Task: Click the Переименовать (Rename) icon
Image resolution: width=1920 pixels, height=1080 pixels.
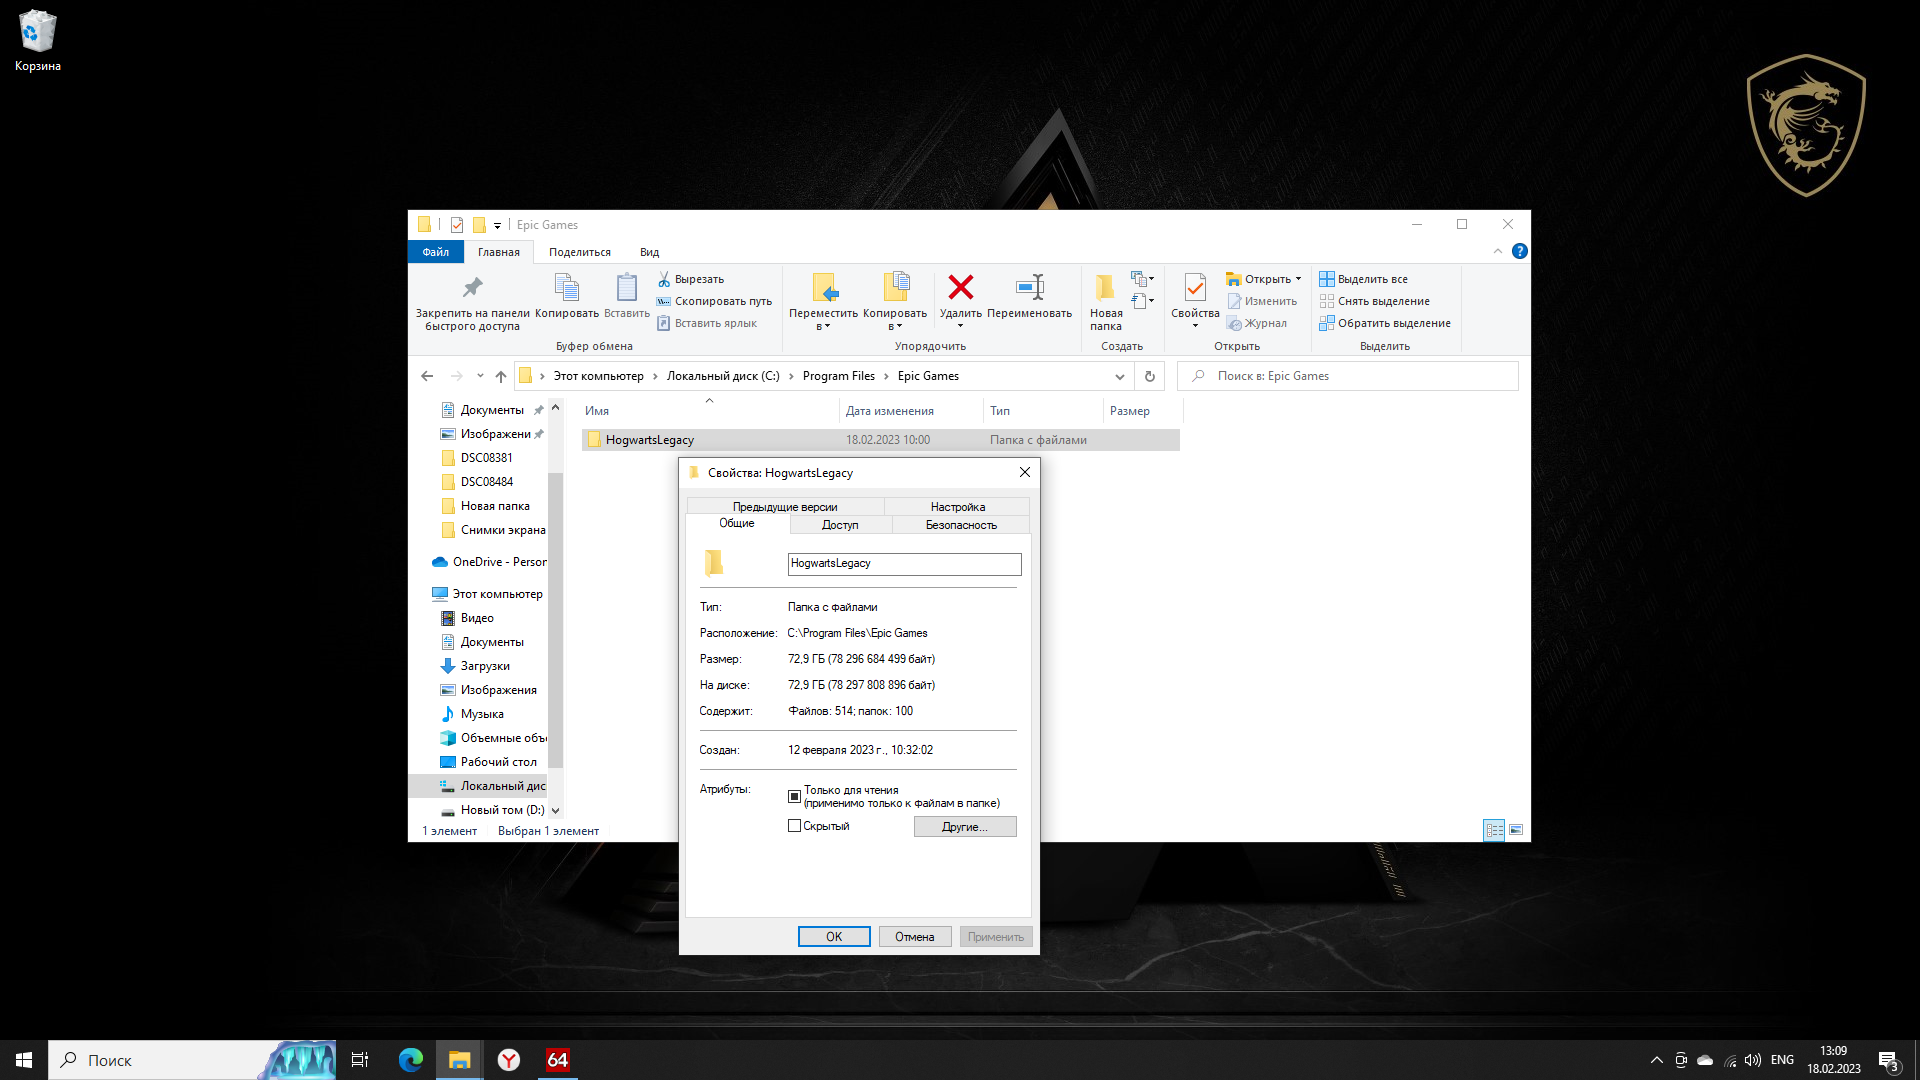Action: click(x=1030, y=287)
